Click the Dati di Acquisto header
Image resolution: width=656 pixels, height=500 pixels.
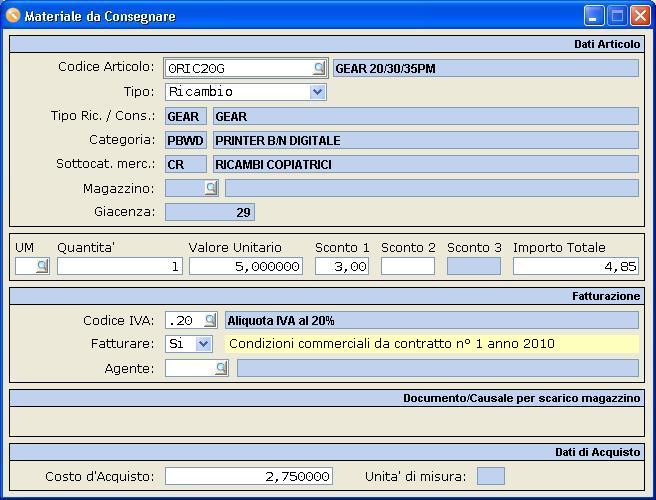[327, 452]
